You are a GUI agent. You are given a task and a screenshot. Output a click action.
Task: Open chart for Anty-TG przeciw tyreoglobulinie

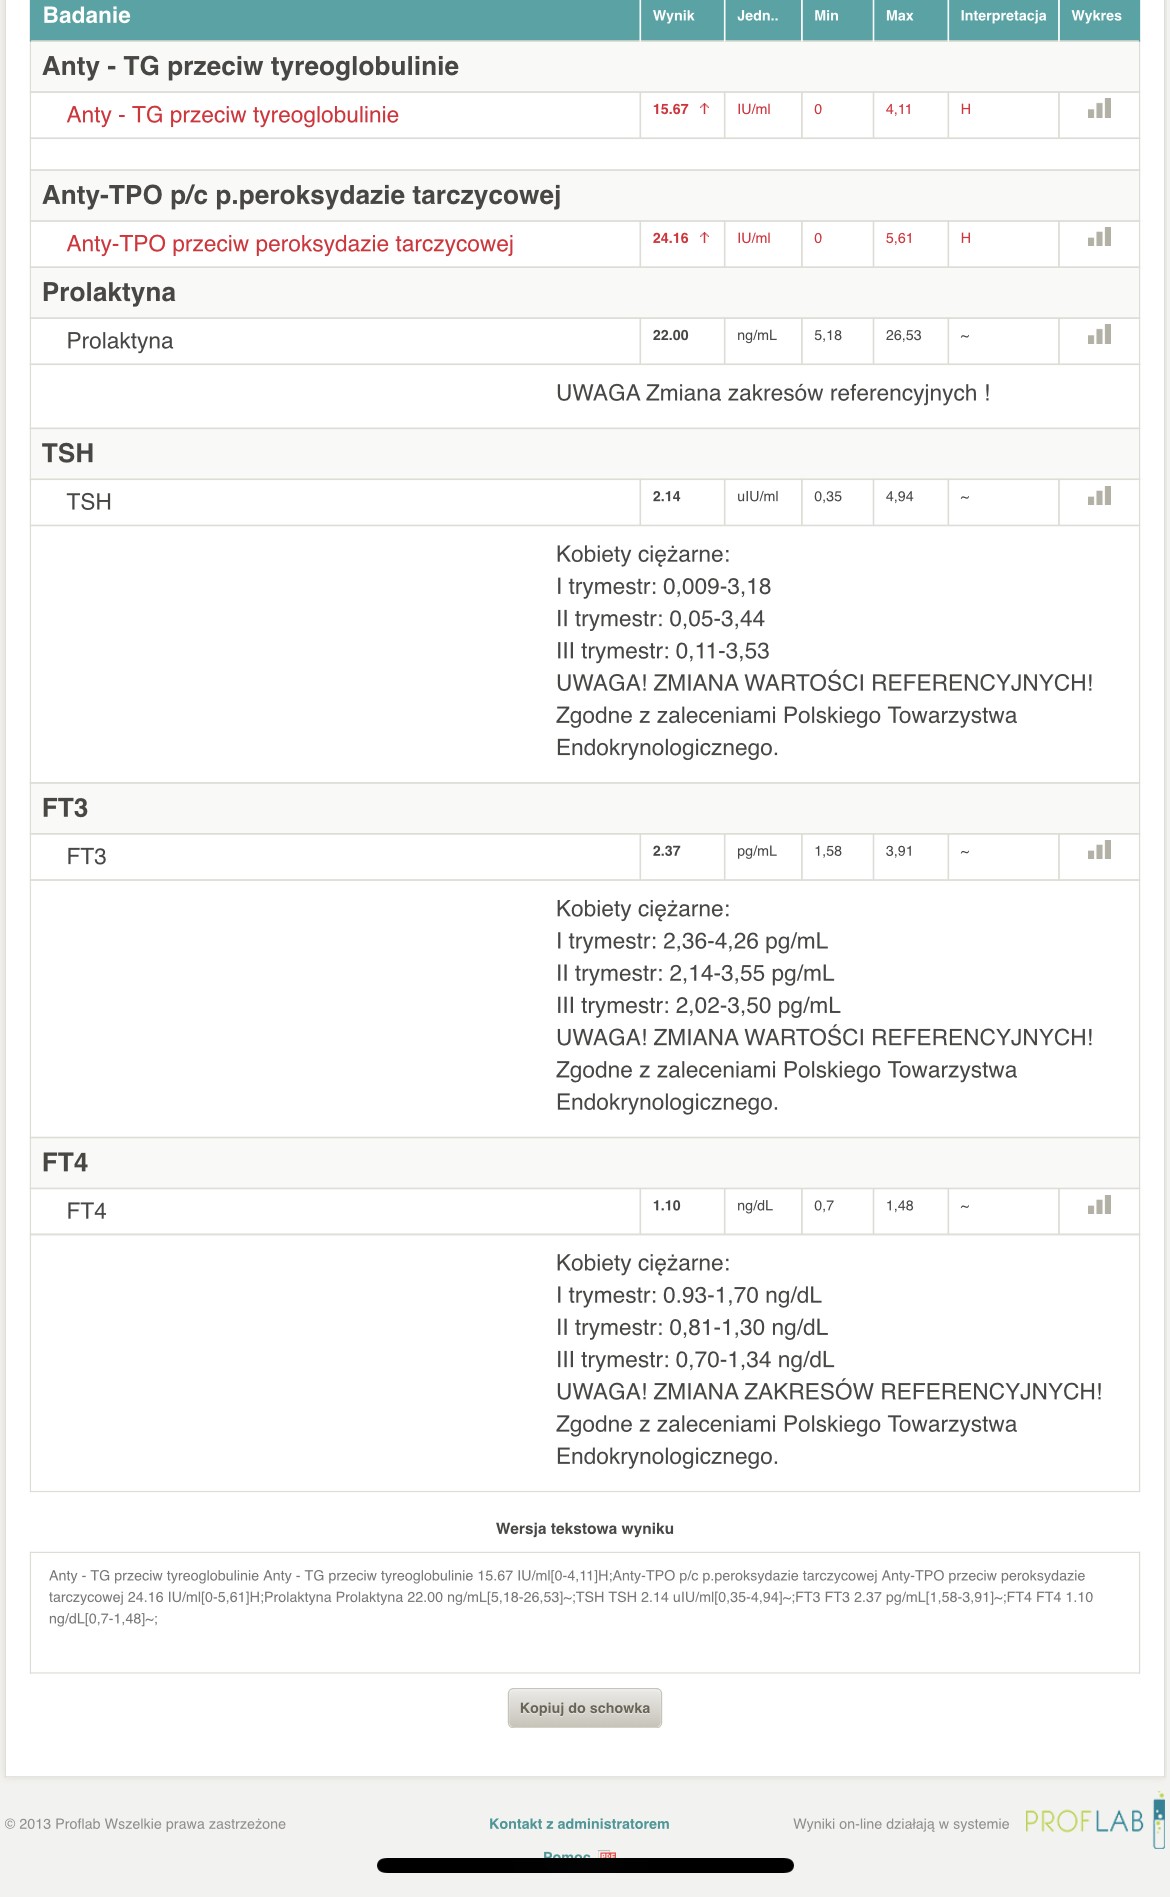[1099, 109]
